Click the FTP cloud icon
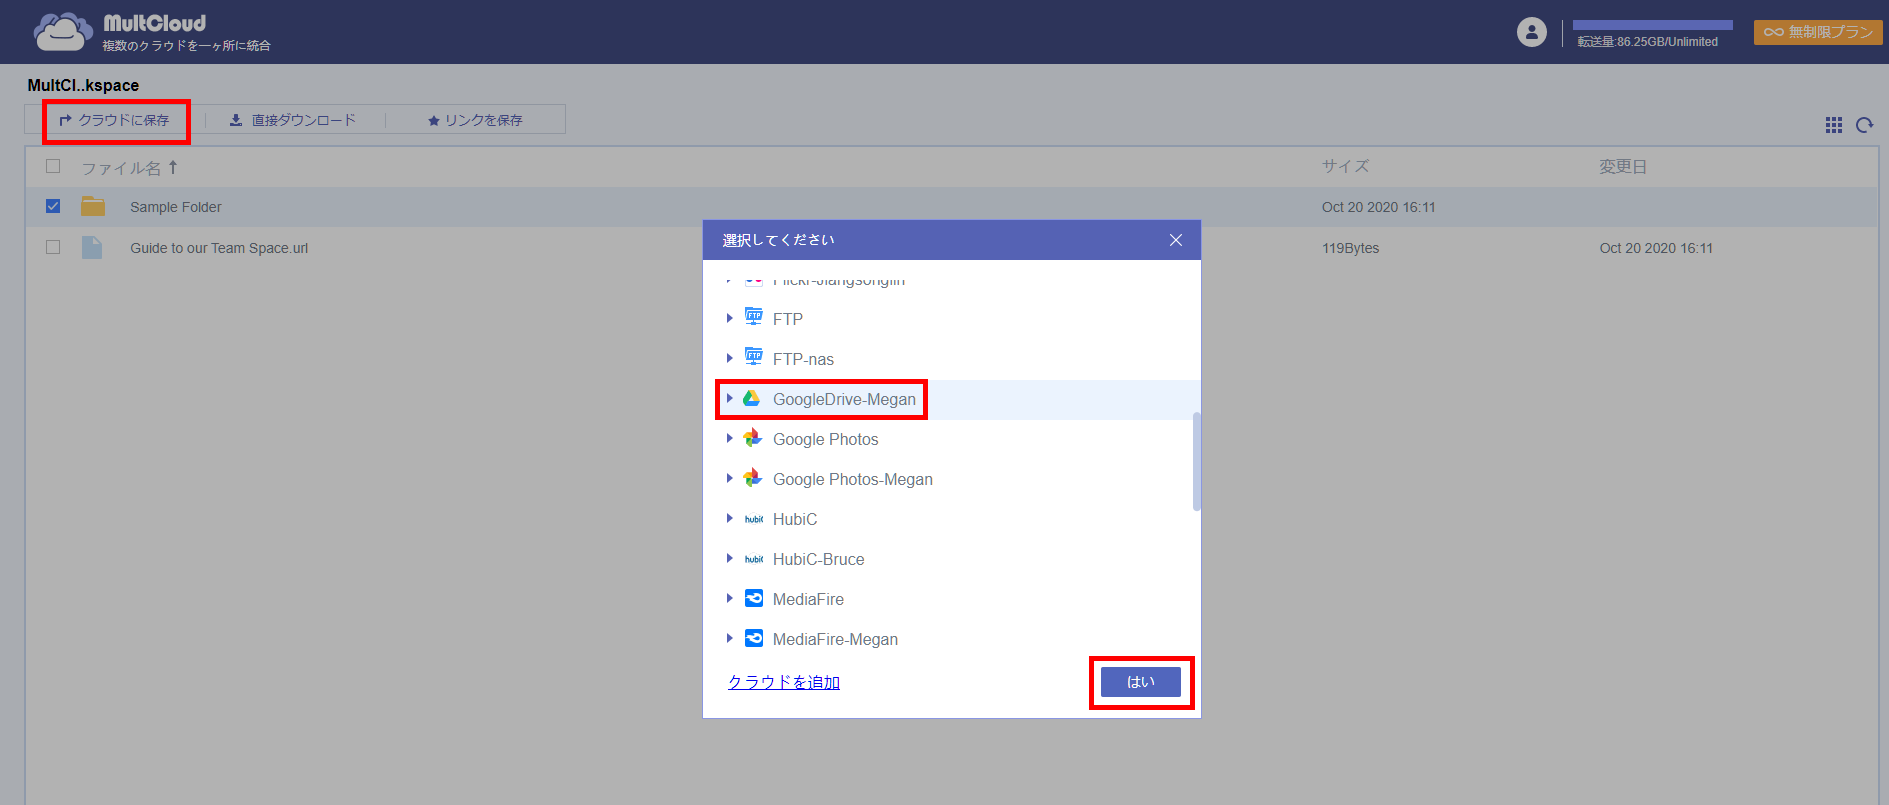Screen dimensions: 1889x805 click(x=753, y=318)
